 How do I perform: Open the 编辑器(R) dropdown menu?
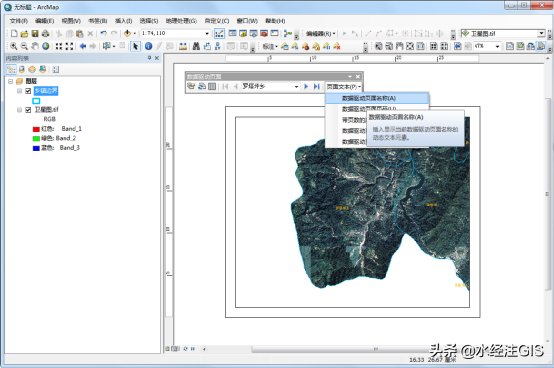point(321,34)
